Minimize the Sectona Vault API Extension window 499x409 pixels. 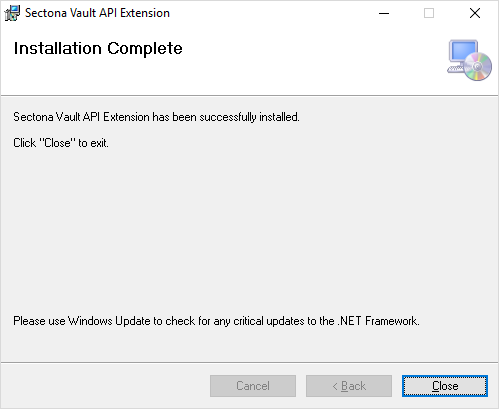384,13
